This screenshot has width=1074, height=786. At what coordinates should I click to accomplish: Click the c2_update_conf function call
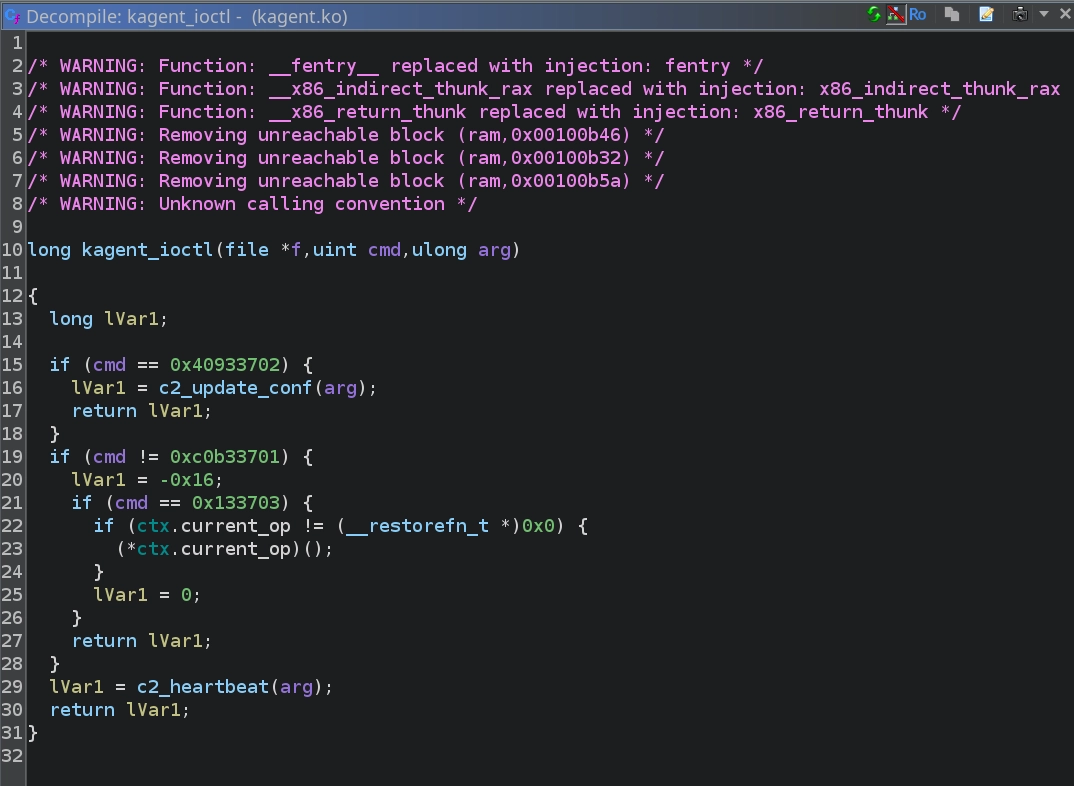tap(235, 388)
